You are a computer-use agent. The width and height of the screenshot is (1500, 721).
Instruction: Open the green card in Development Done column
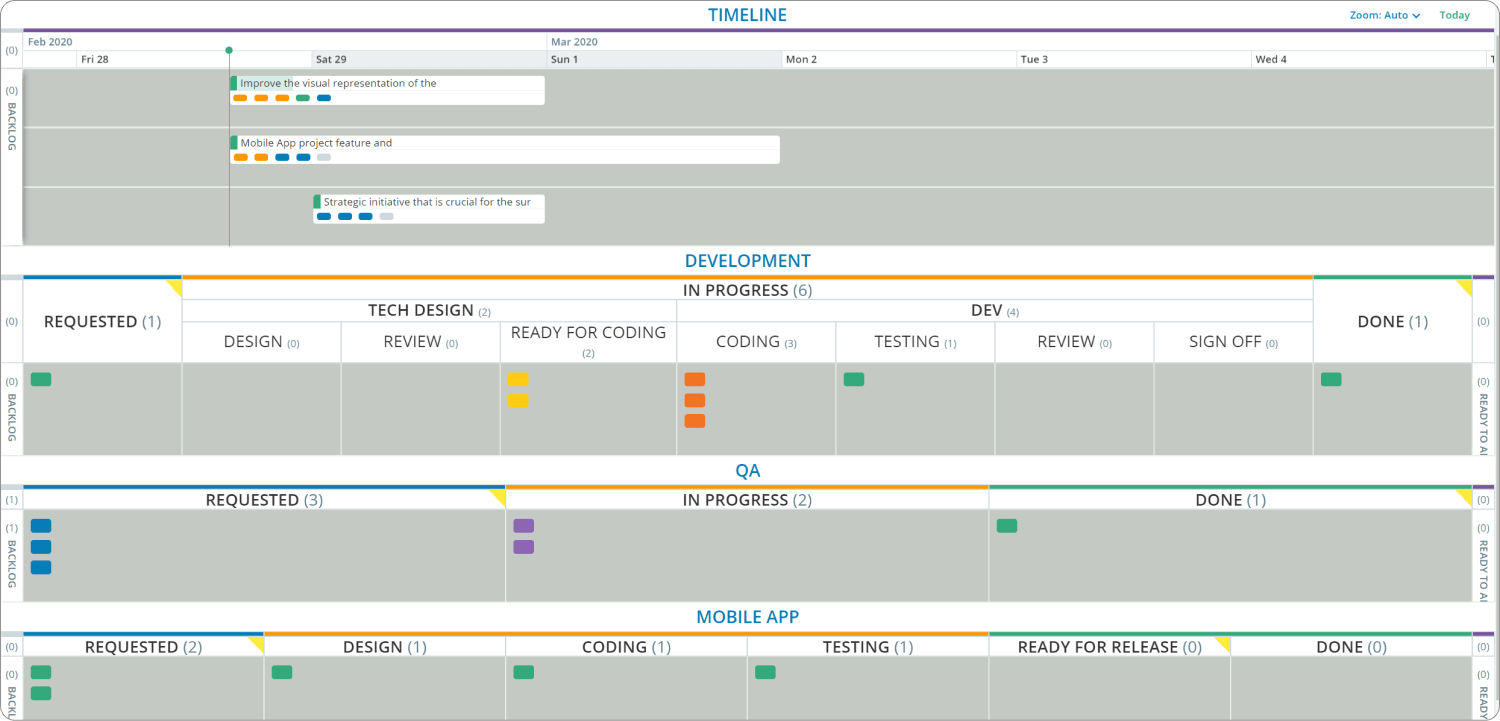coord(1331,379)
